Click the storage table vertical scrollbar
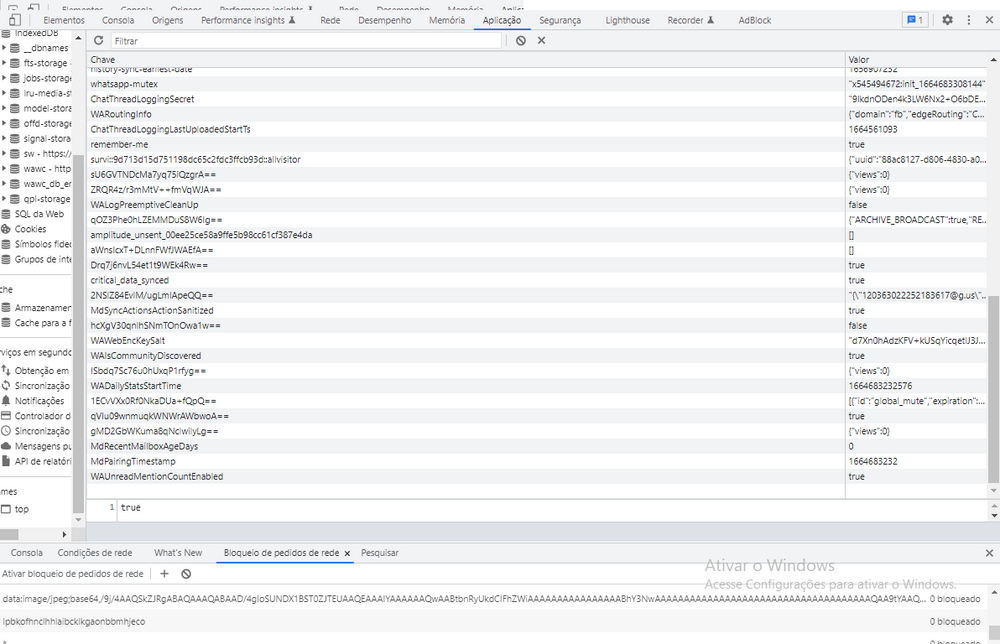The width and height of the screenshot is (1000, 644). click(x=994, y=389)
